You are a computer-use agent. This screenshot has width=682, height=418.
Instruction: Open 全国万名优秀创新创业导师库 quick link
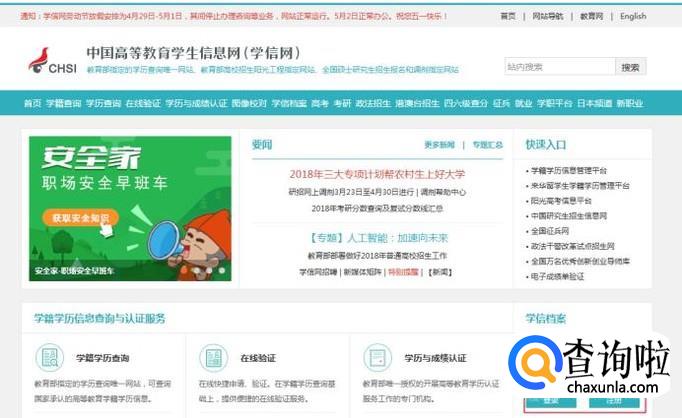pyautogui.click(x=580, y=261)
